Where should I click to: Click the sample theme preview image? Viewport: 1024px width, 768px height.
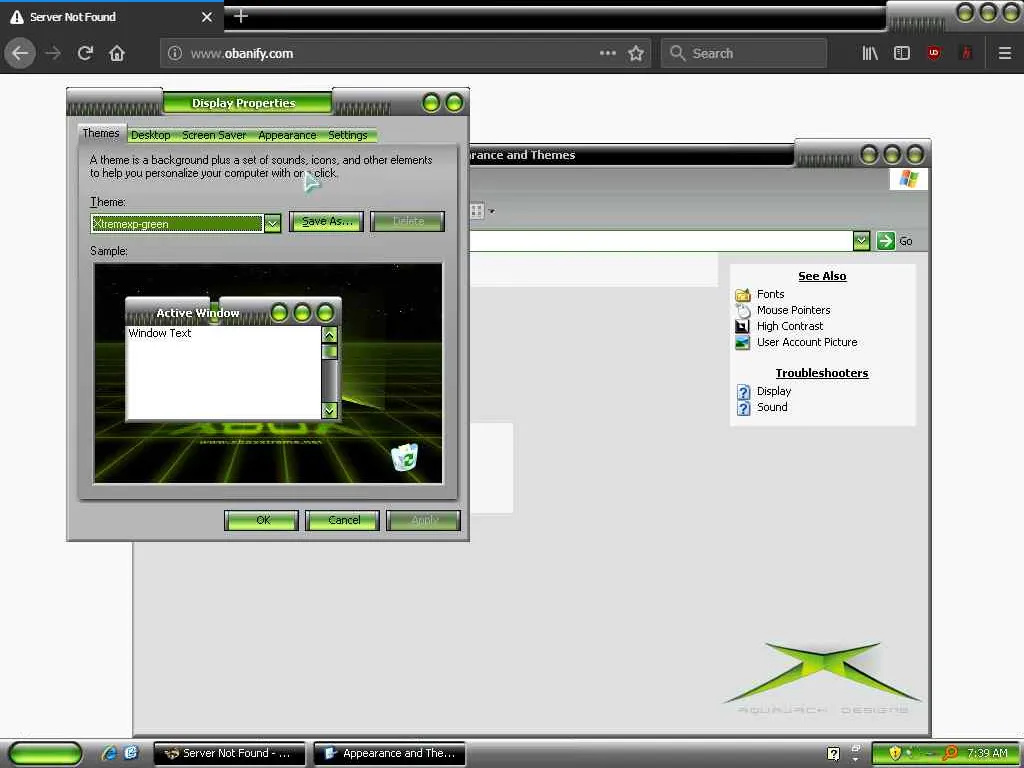[268, 373]
